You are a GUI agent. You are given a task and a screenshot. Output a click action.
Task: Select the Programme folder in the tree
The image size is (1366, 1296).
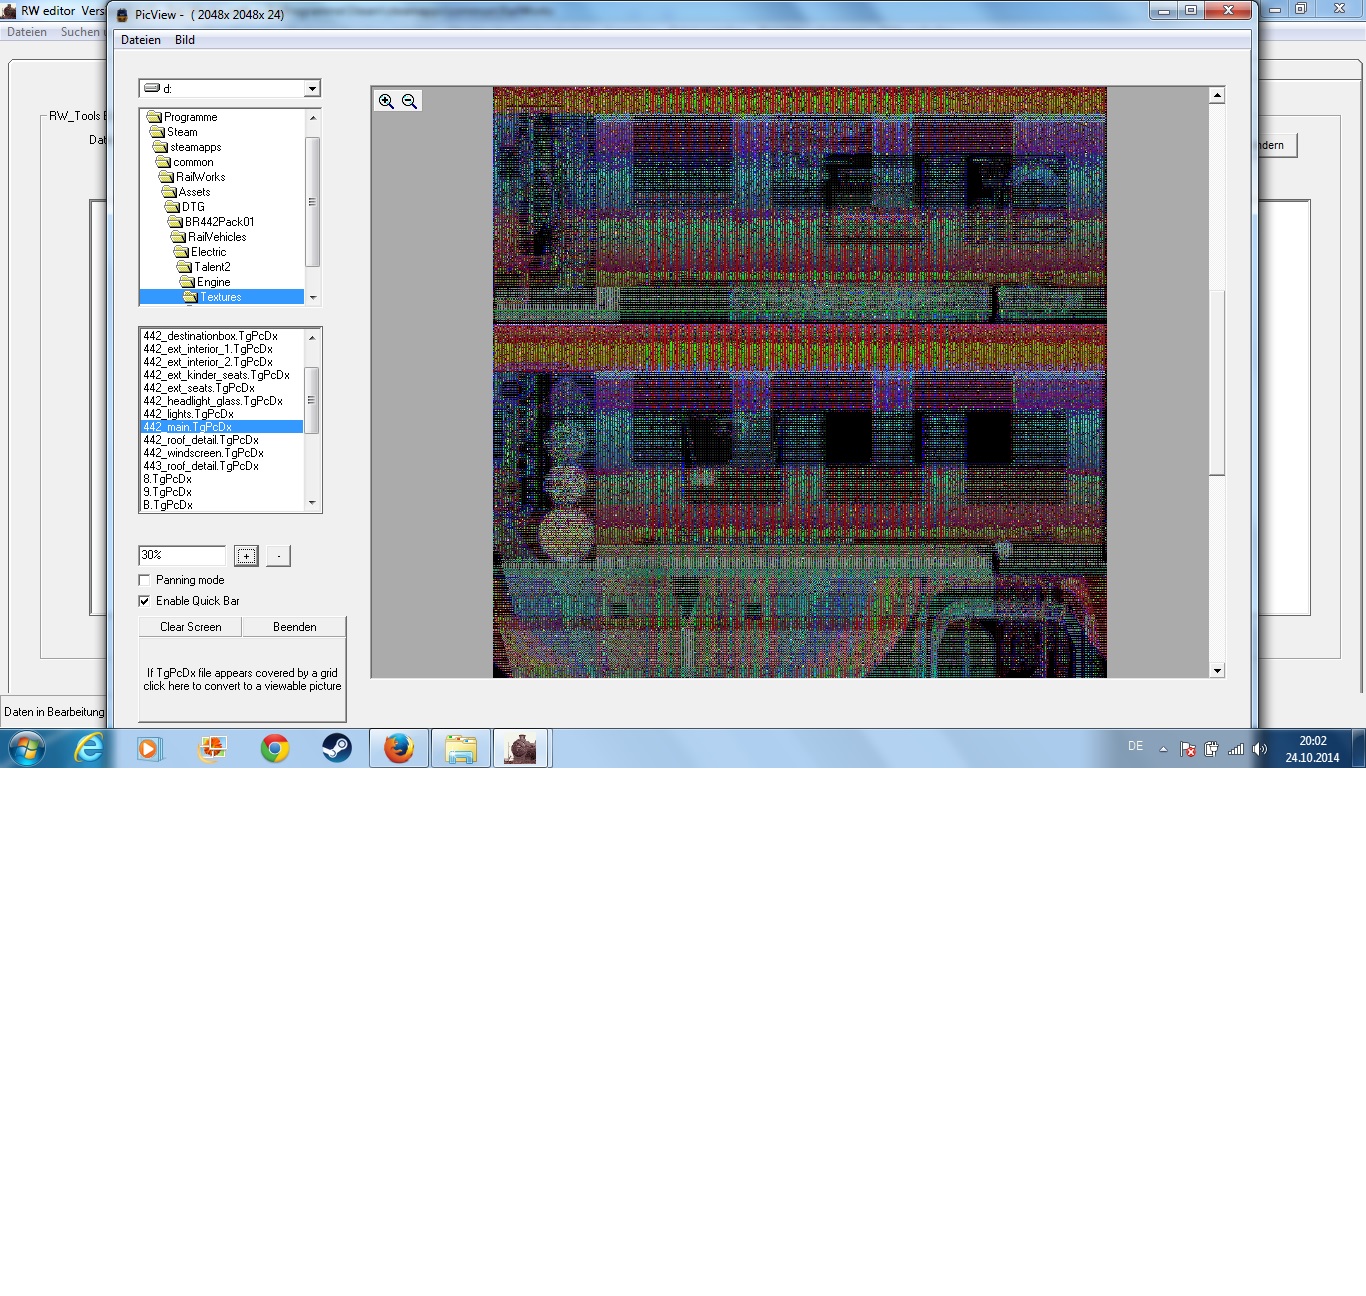tap(190, 117)
